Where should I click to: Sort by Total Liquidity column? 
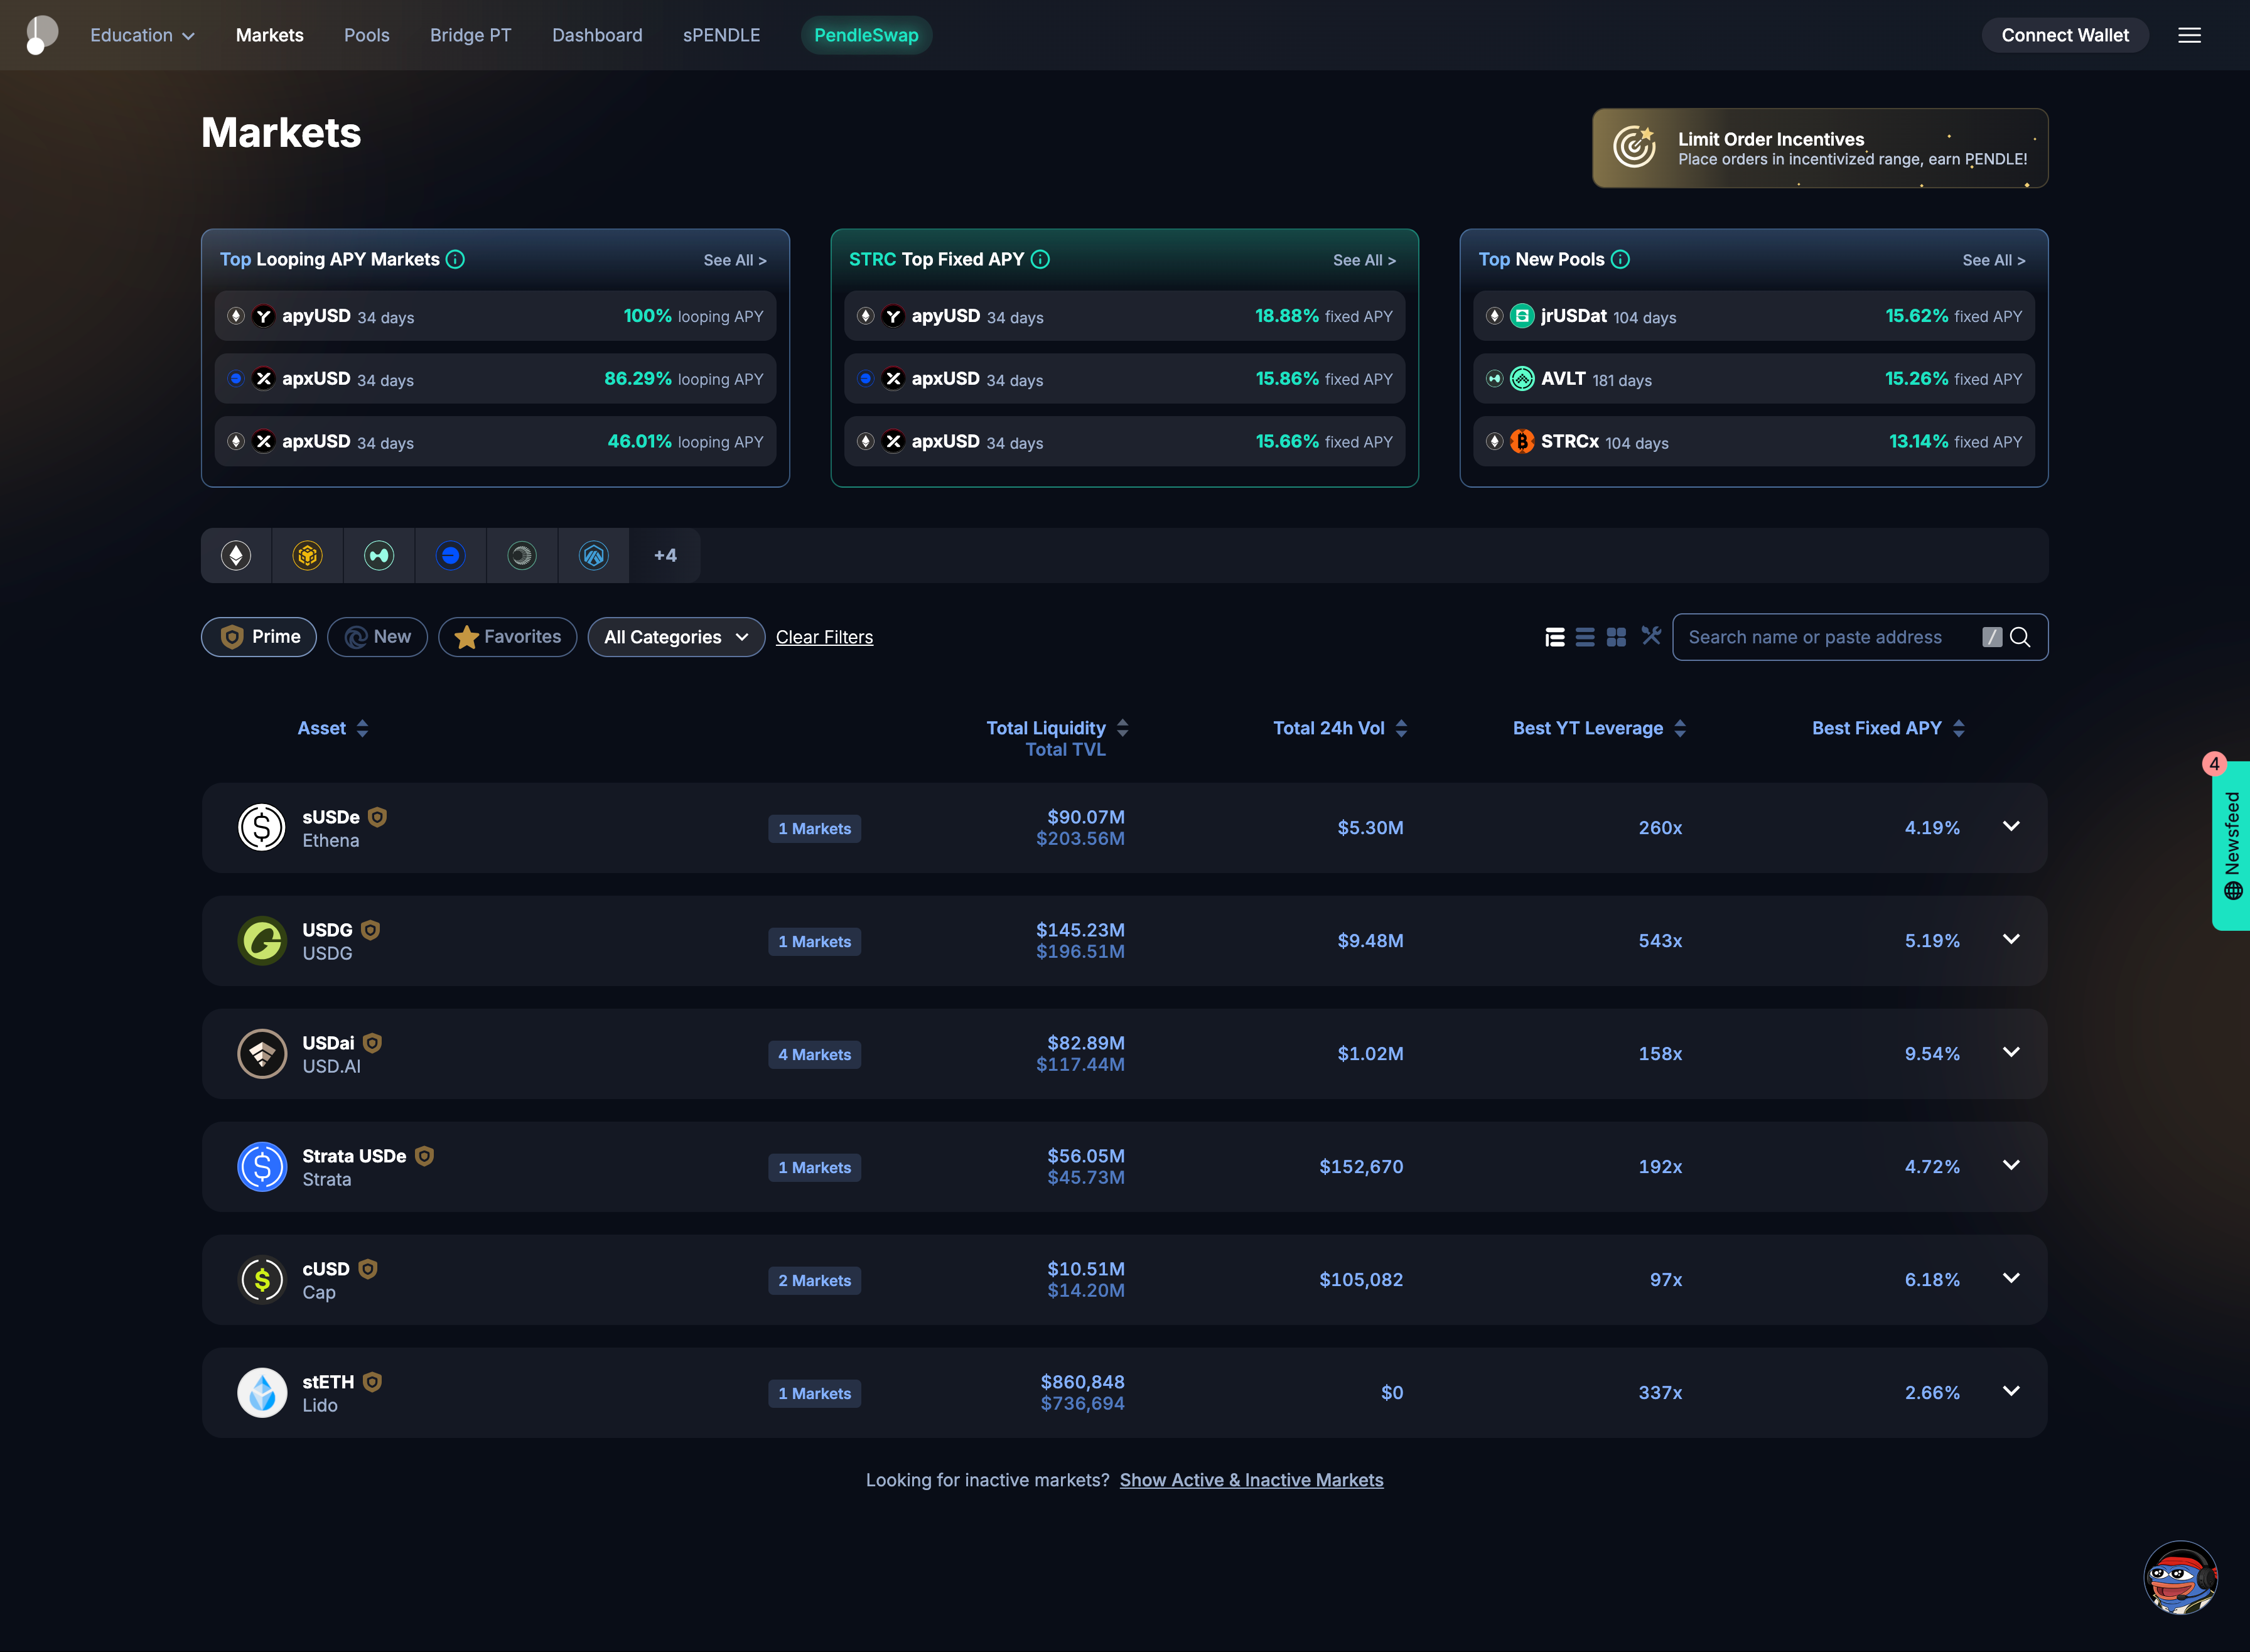1057,728
